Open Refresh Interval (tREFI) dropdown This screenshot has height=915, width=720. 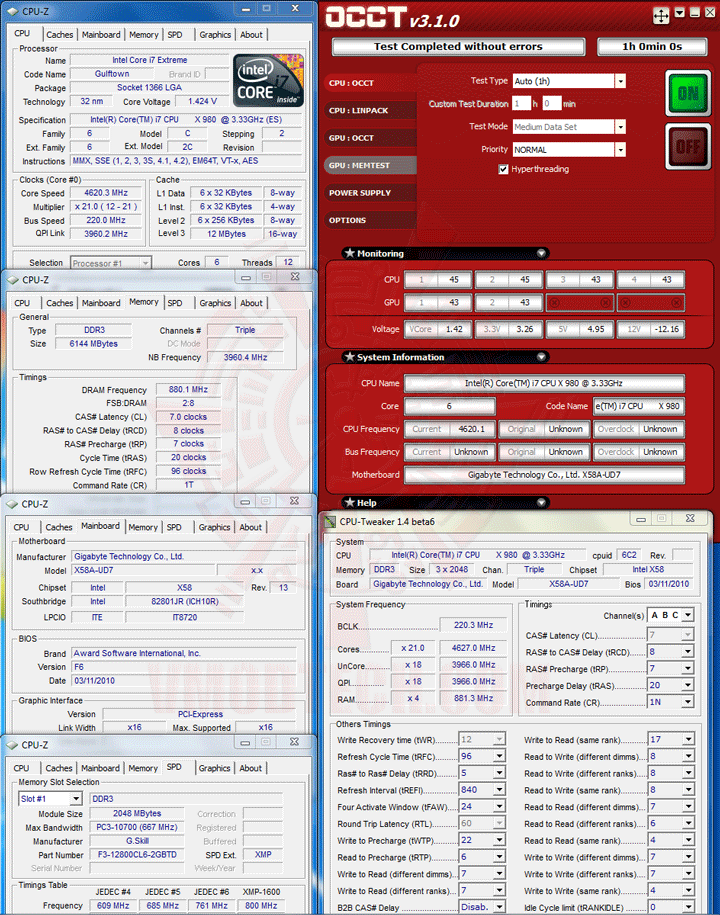[x=499, y=790]
